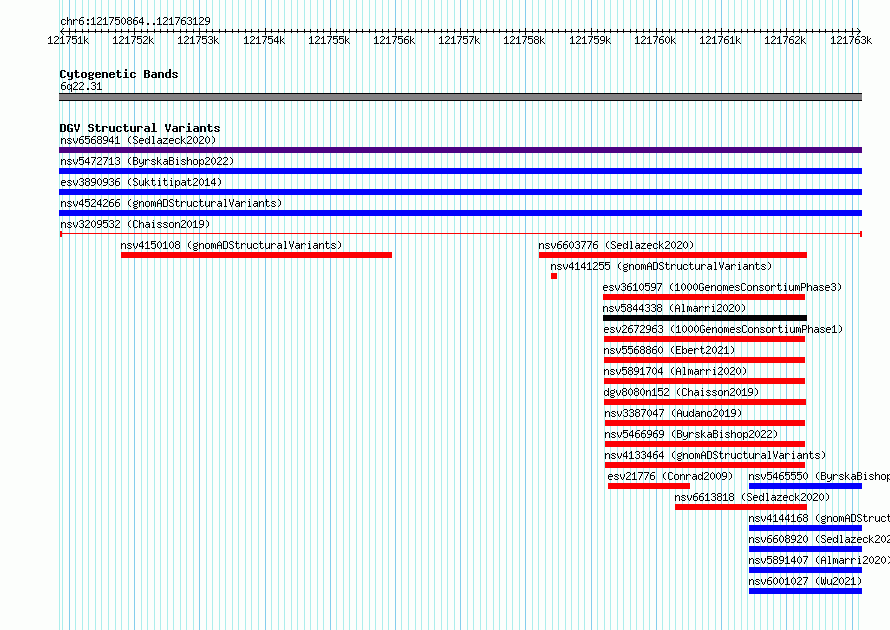Click the blue nsv5472713 variant bar
The width and height of the screenshot is (890, 630).
[x=460, y=171]
